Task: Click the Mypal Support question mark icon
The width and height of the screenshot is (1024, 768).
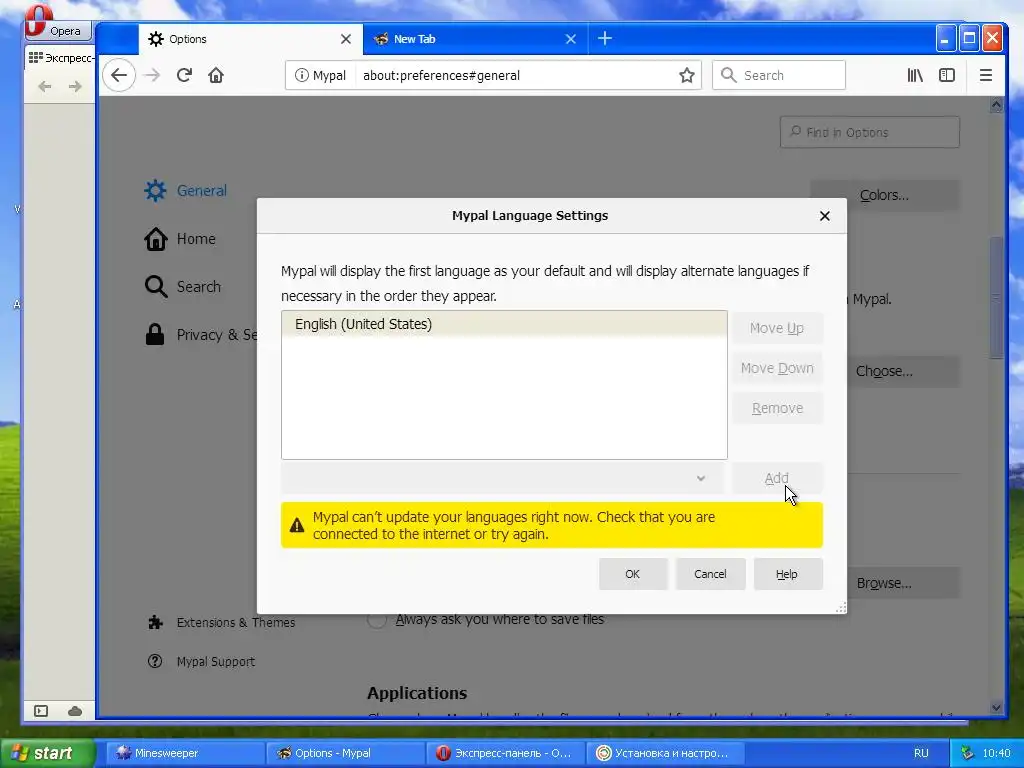Action: 155,662
